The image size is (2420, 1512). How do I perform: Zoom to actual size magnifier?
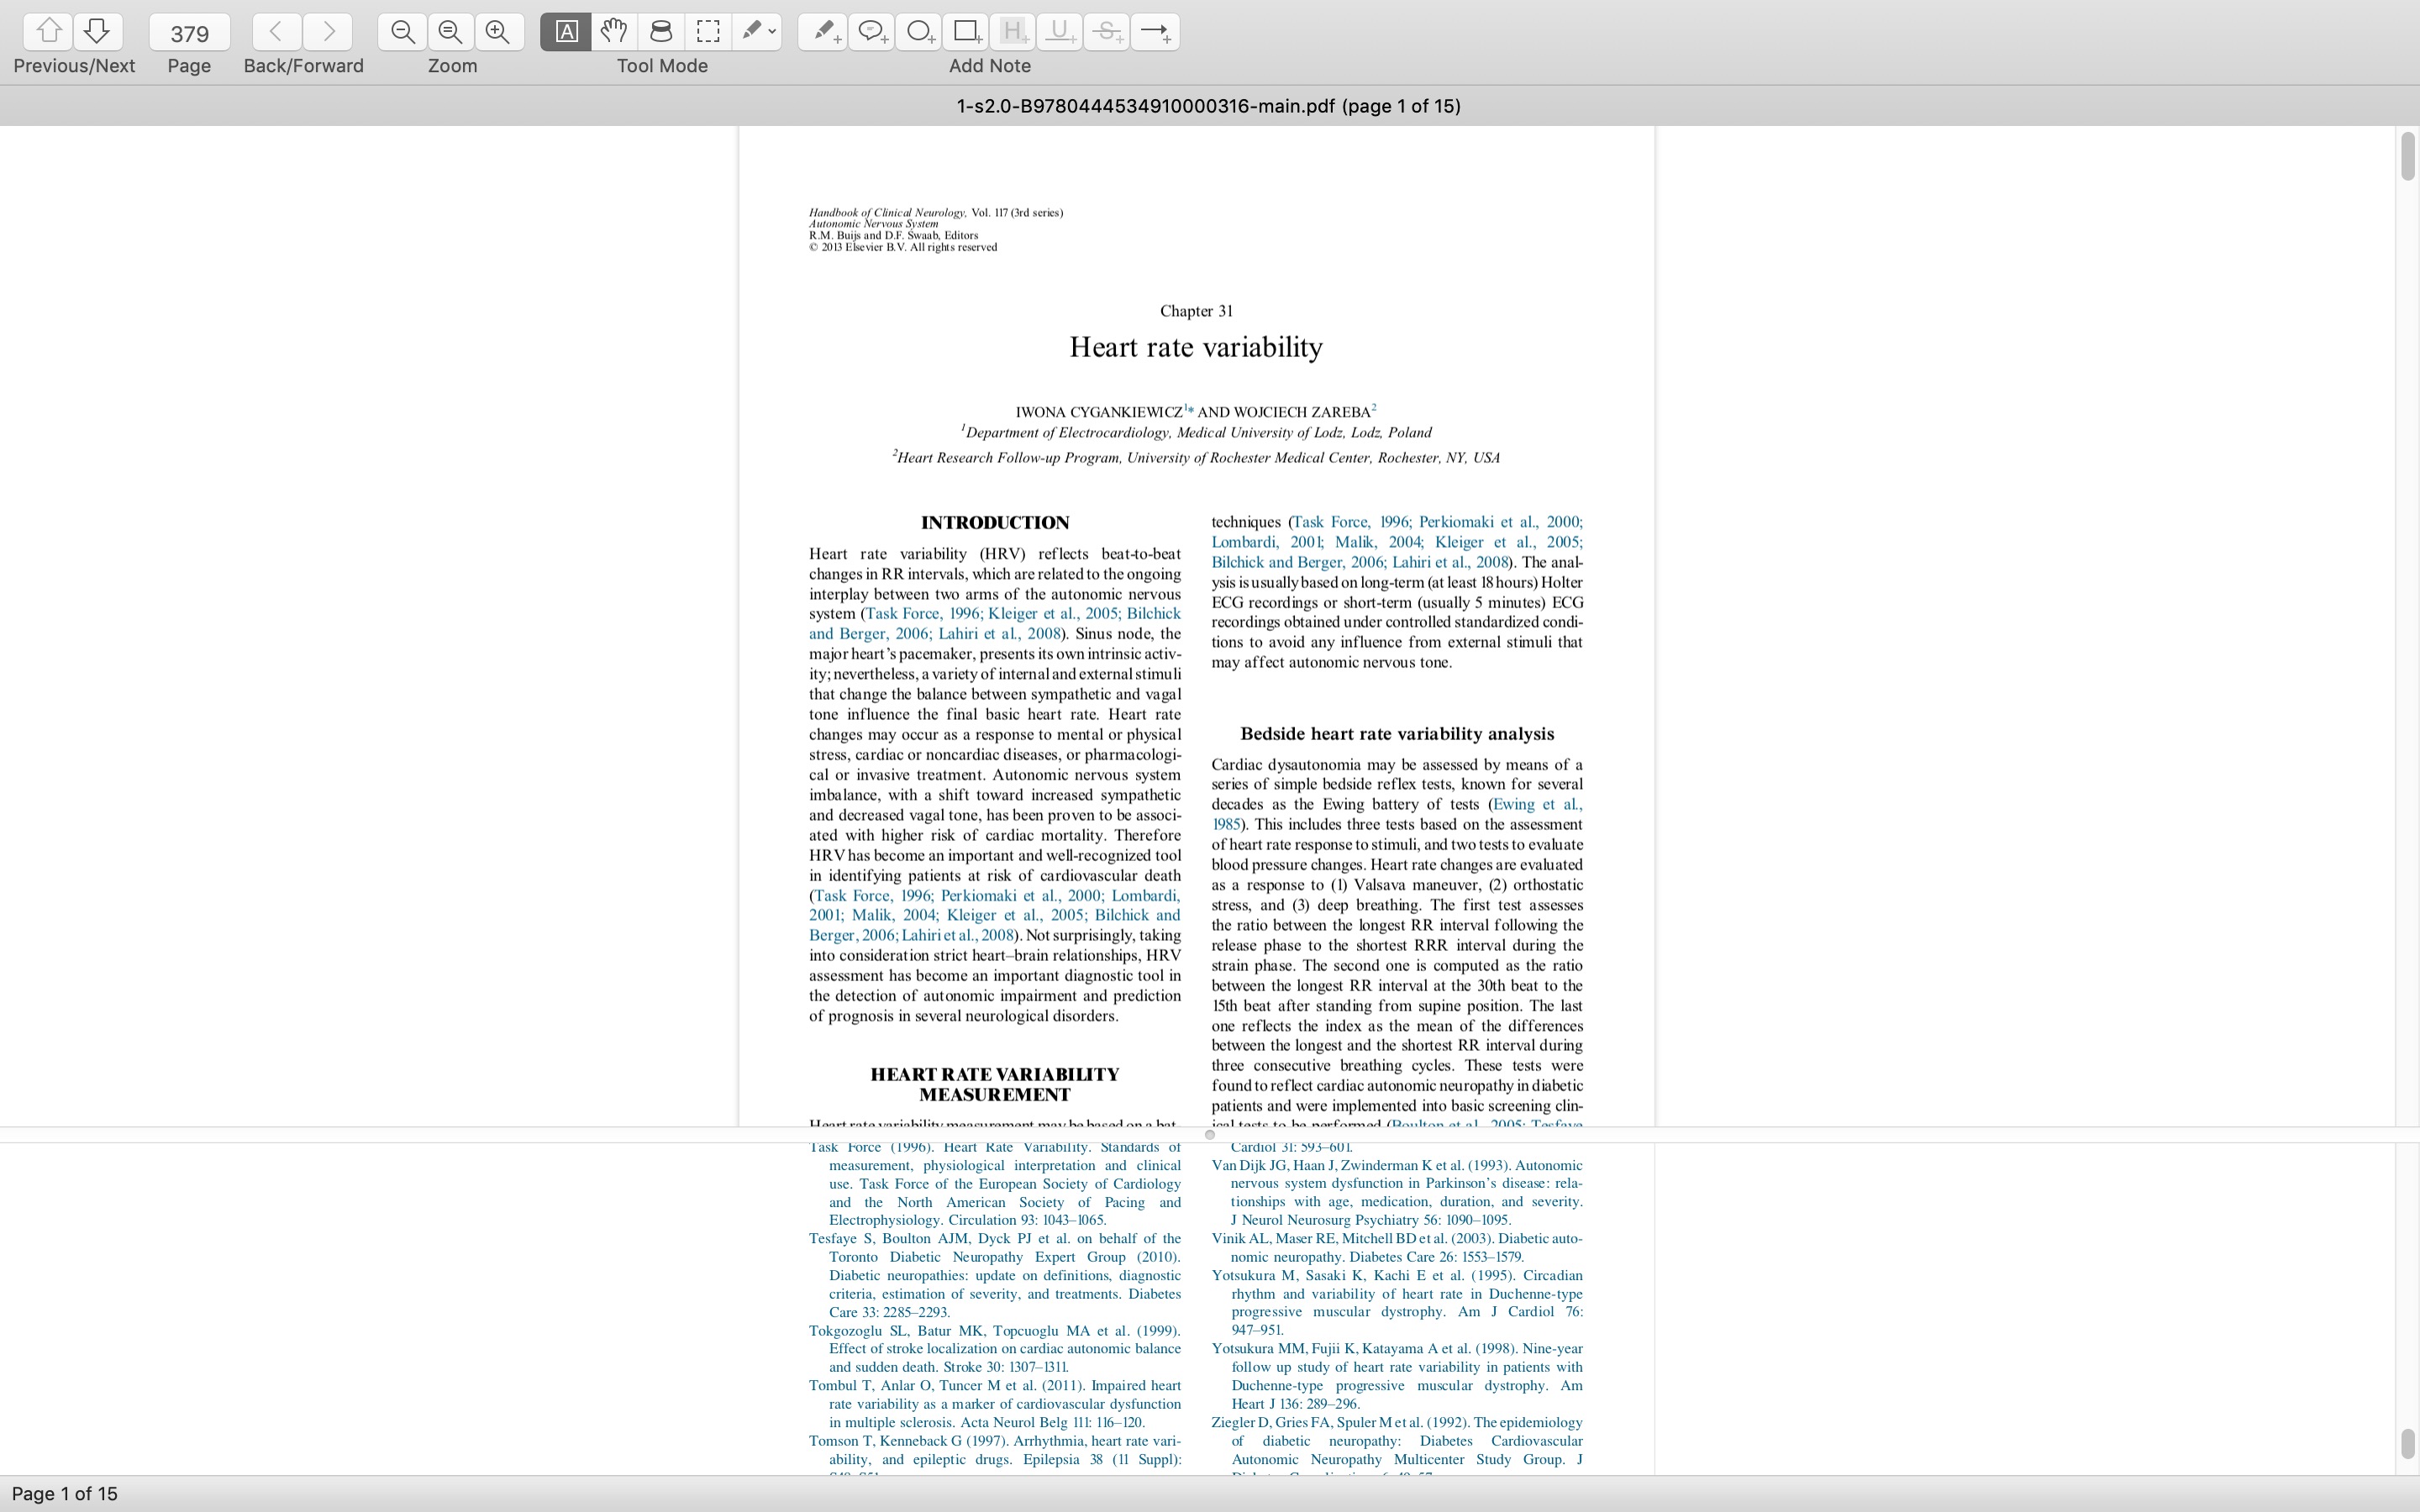451,32
